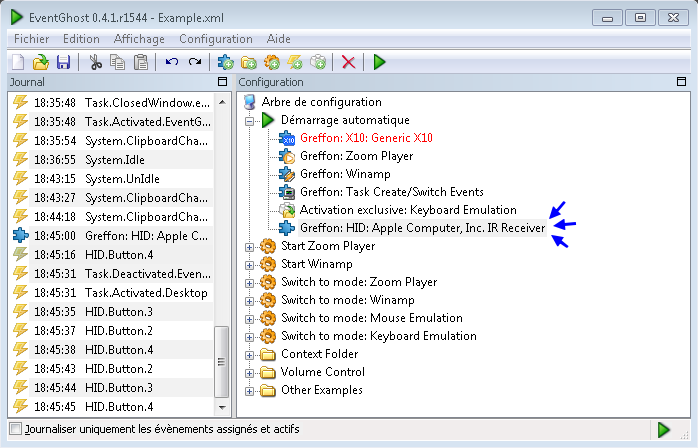Open the Configuration menu
Screen dimensions: 698x448
coord(216,39)
